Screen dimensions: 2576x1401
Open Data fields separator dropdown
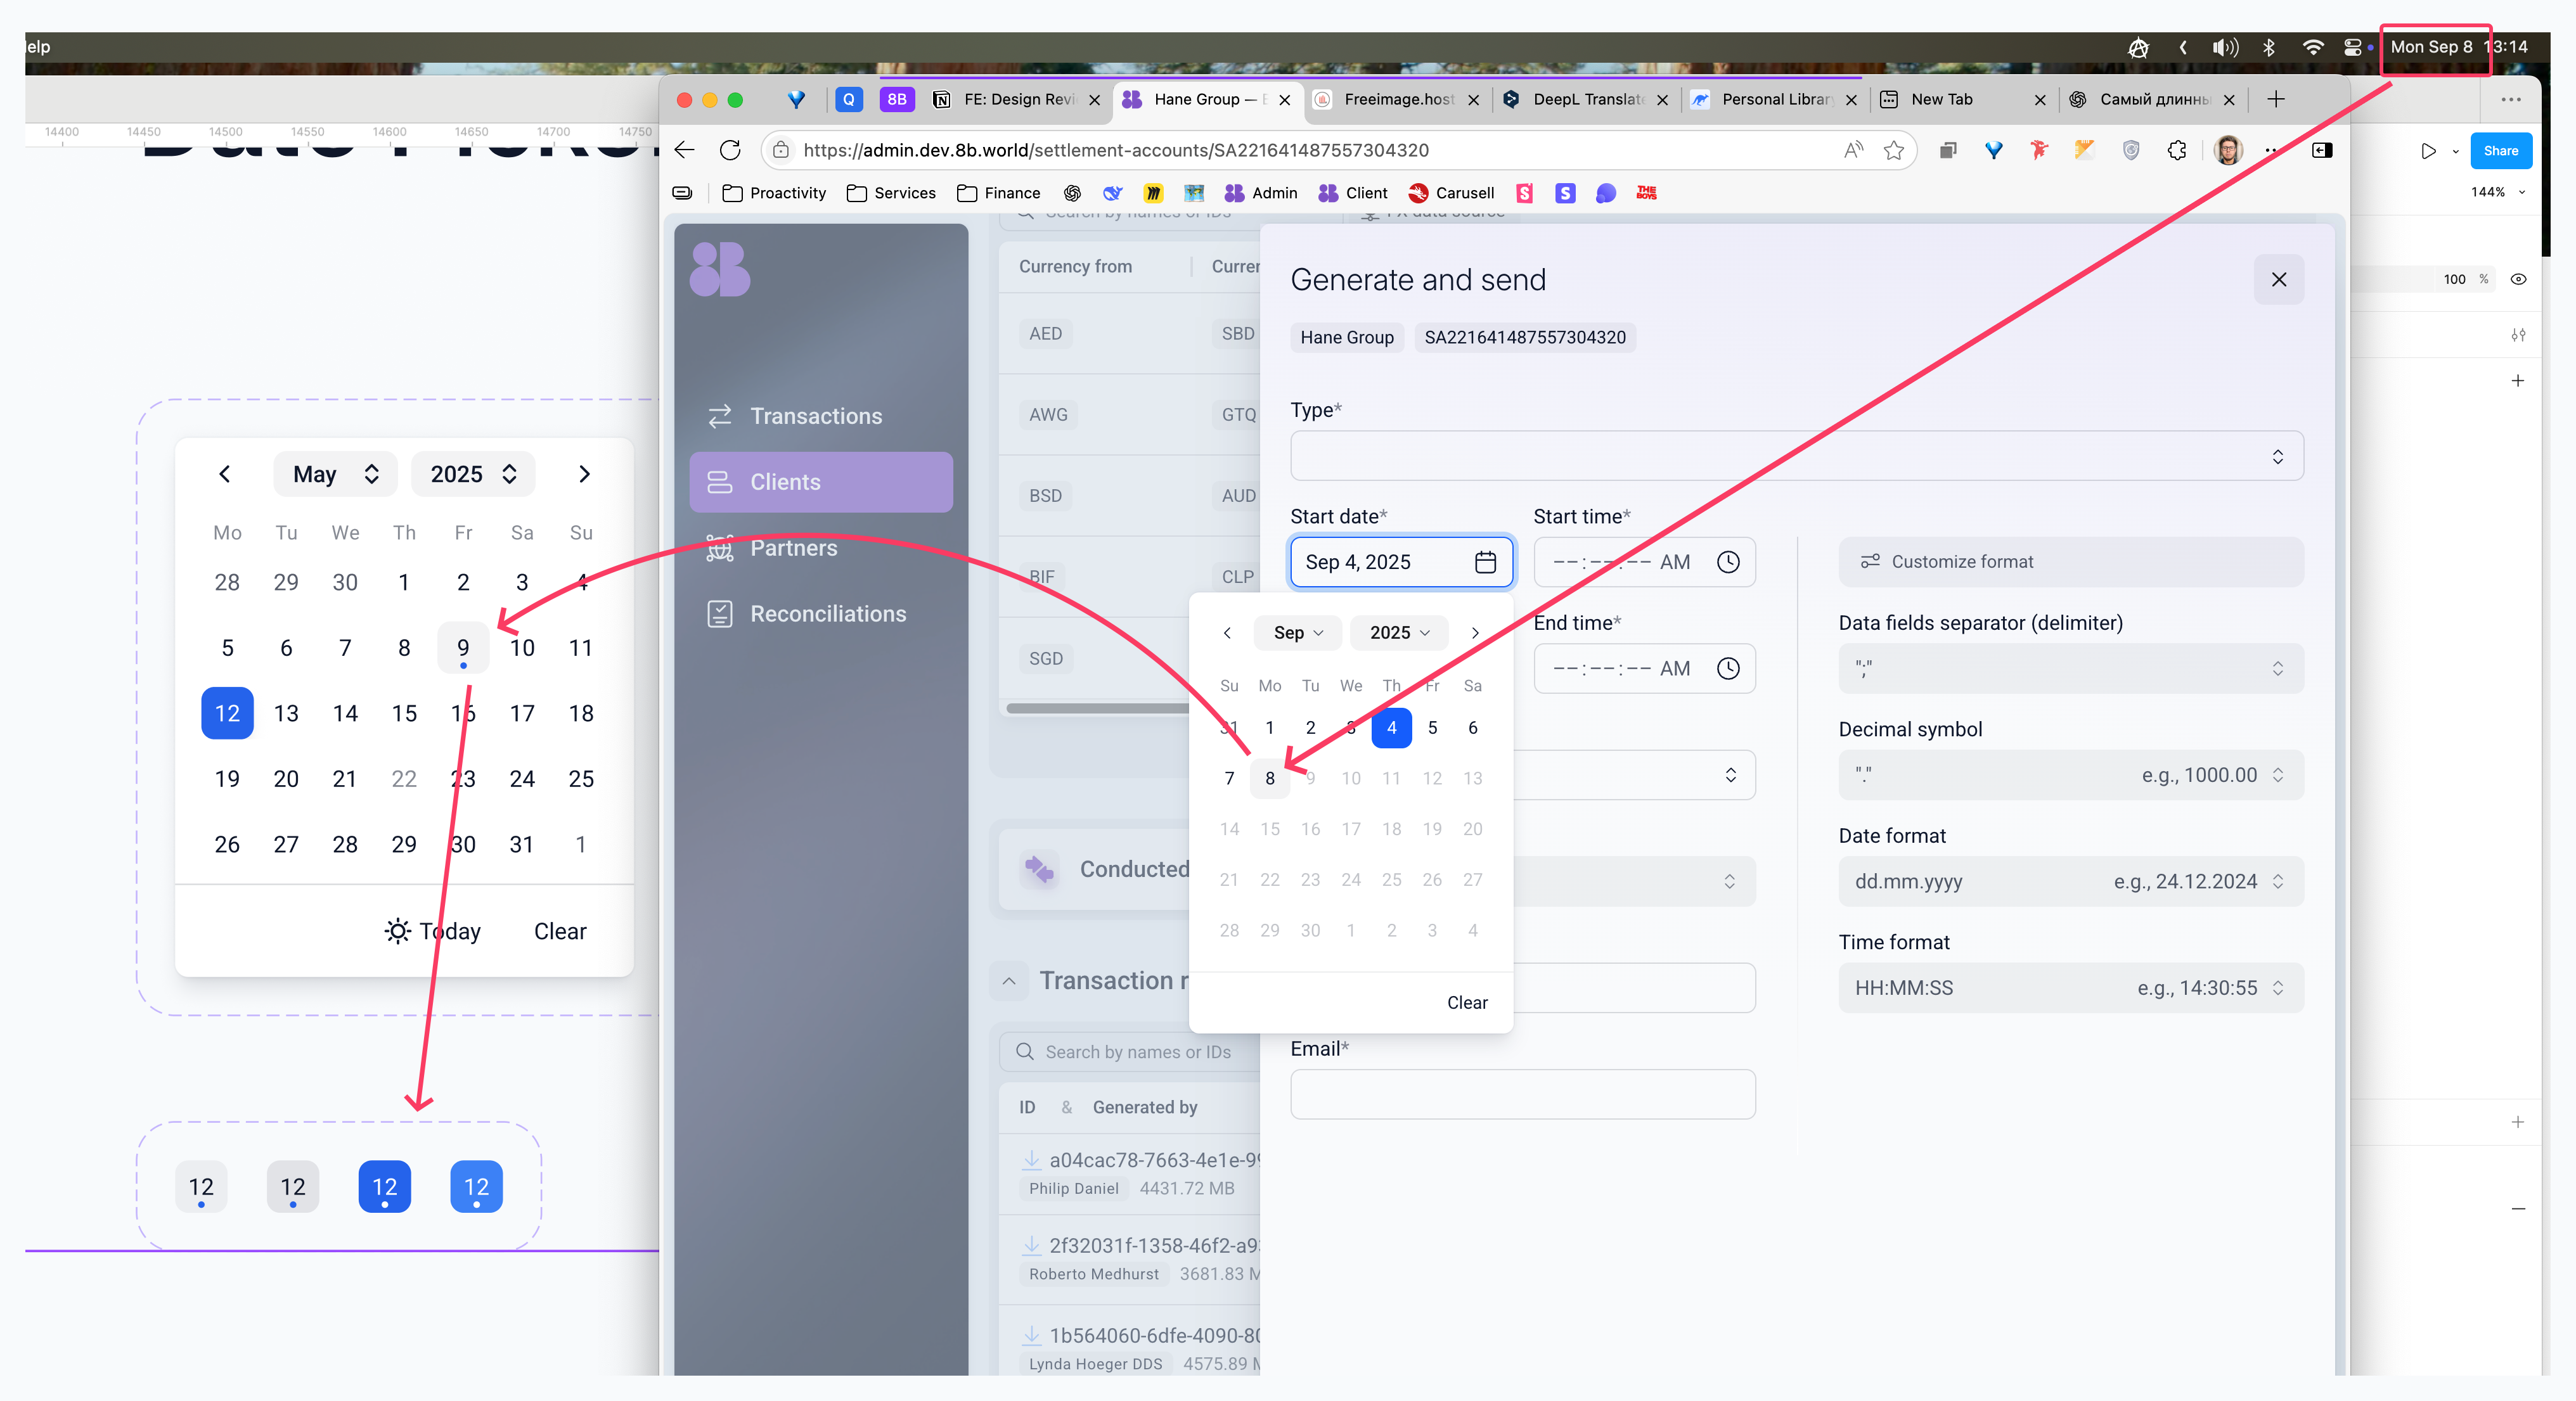click(2071, 668)
